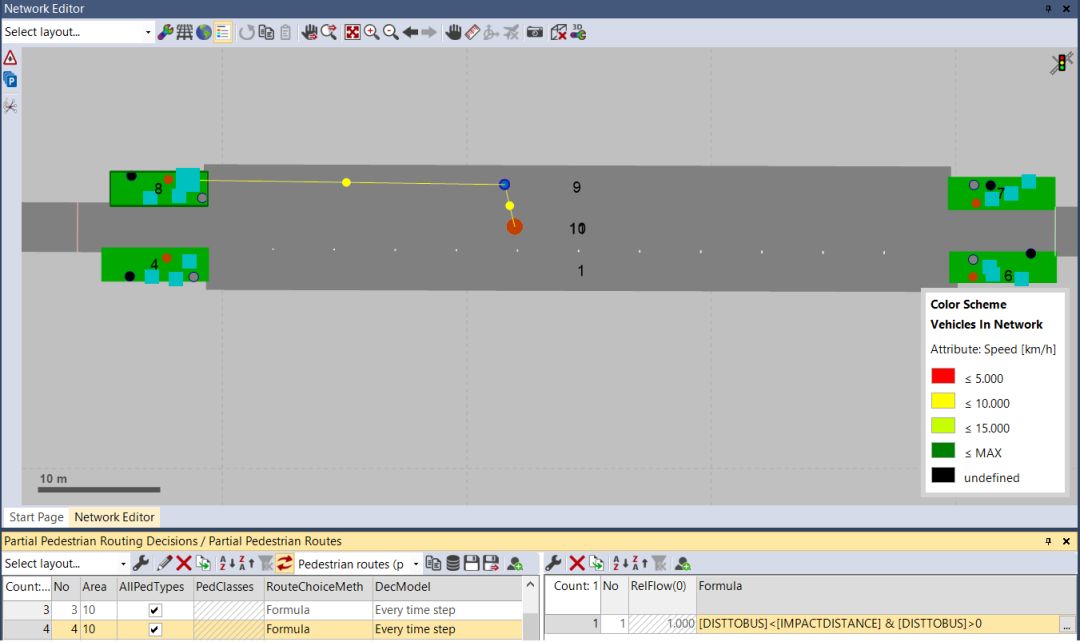Click sort ascending icon in routes list

(620, 564)
